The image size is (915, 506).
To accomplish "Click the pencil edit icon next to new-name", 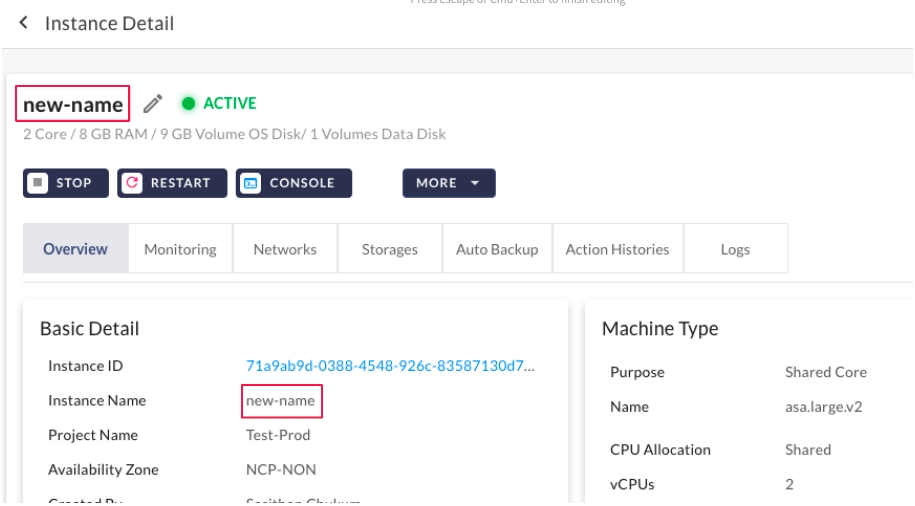I will [152, 104].
